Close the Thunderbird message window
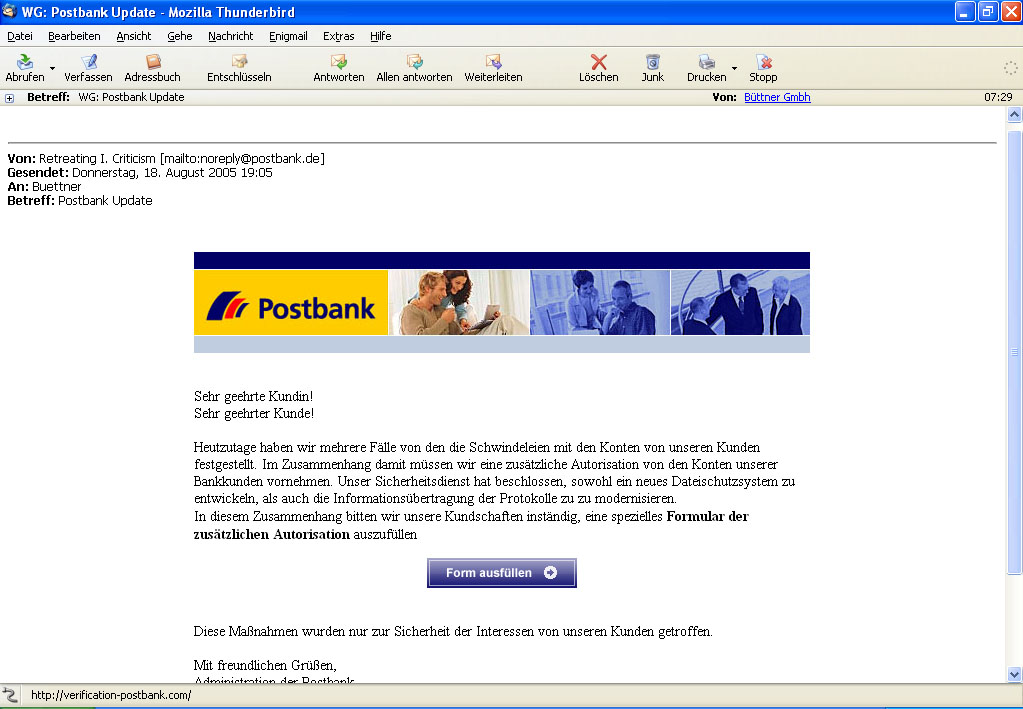This screenshot has width=1023, height=709. point(1011,12)
